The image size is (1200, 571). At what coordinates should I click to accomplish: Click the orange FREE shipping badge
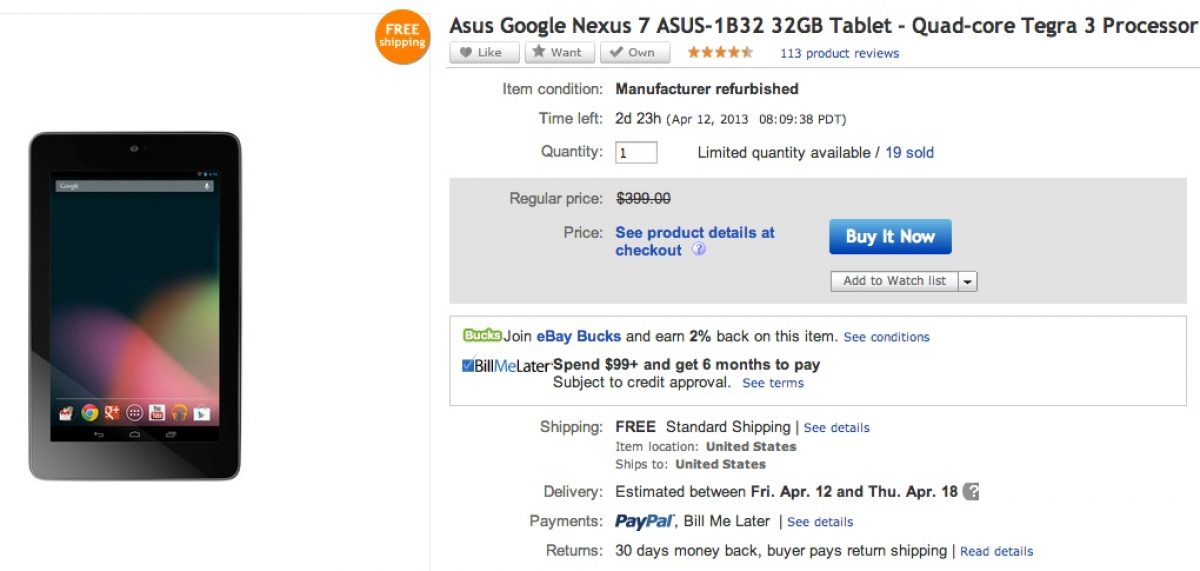tap(402, 37)
